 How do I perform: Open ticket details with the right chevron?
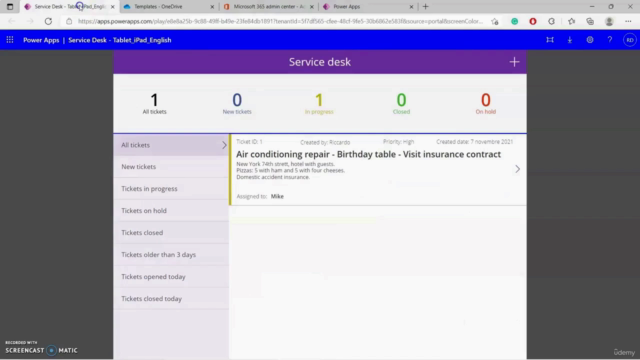(517, 169)
